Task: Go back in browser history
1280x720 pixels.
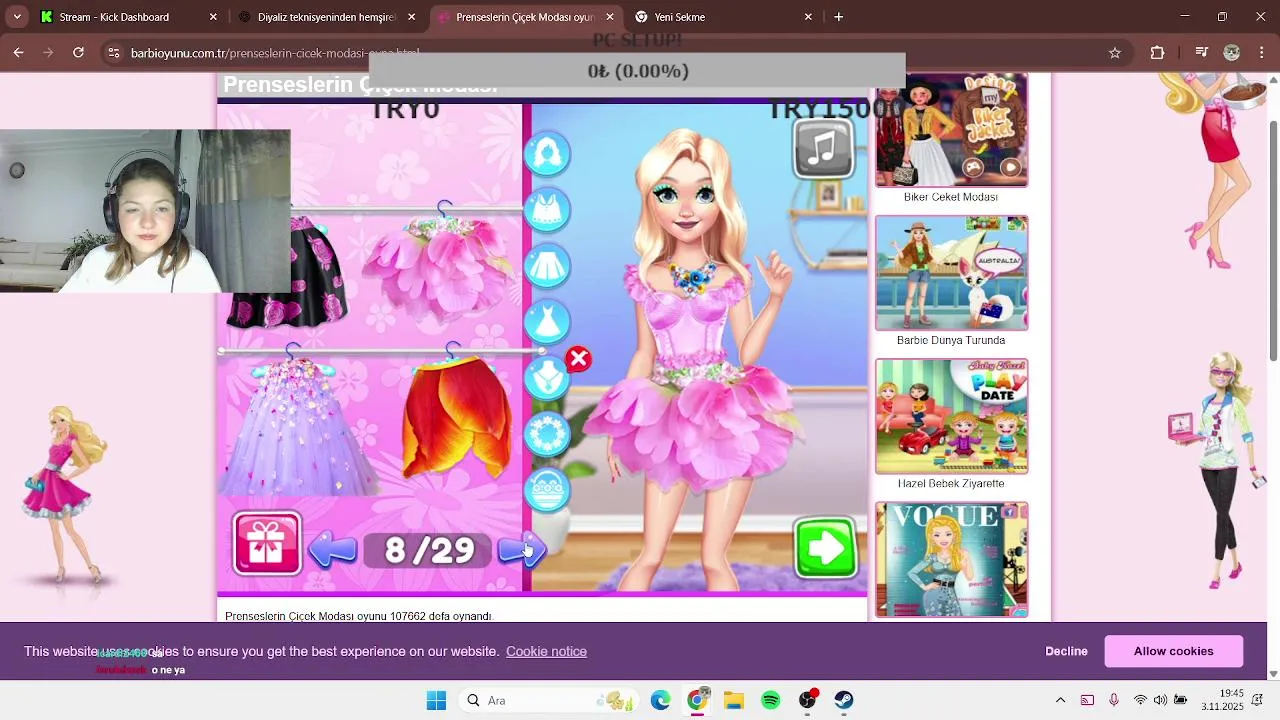Action: coord(19,53)
